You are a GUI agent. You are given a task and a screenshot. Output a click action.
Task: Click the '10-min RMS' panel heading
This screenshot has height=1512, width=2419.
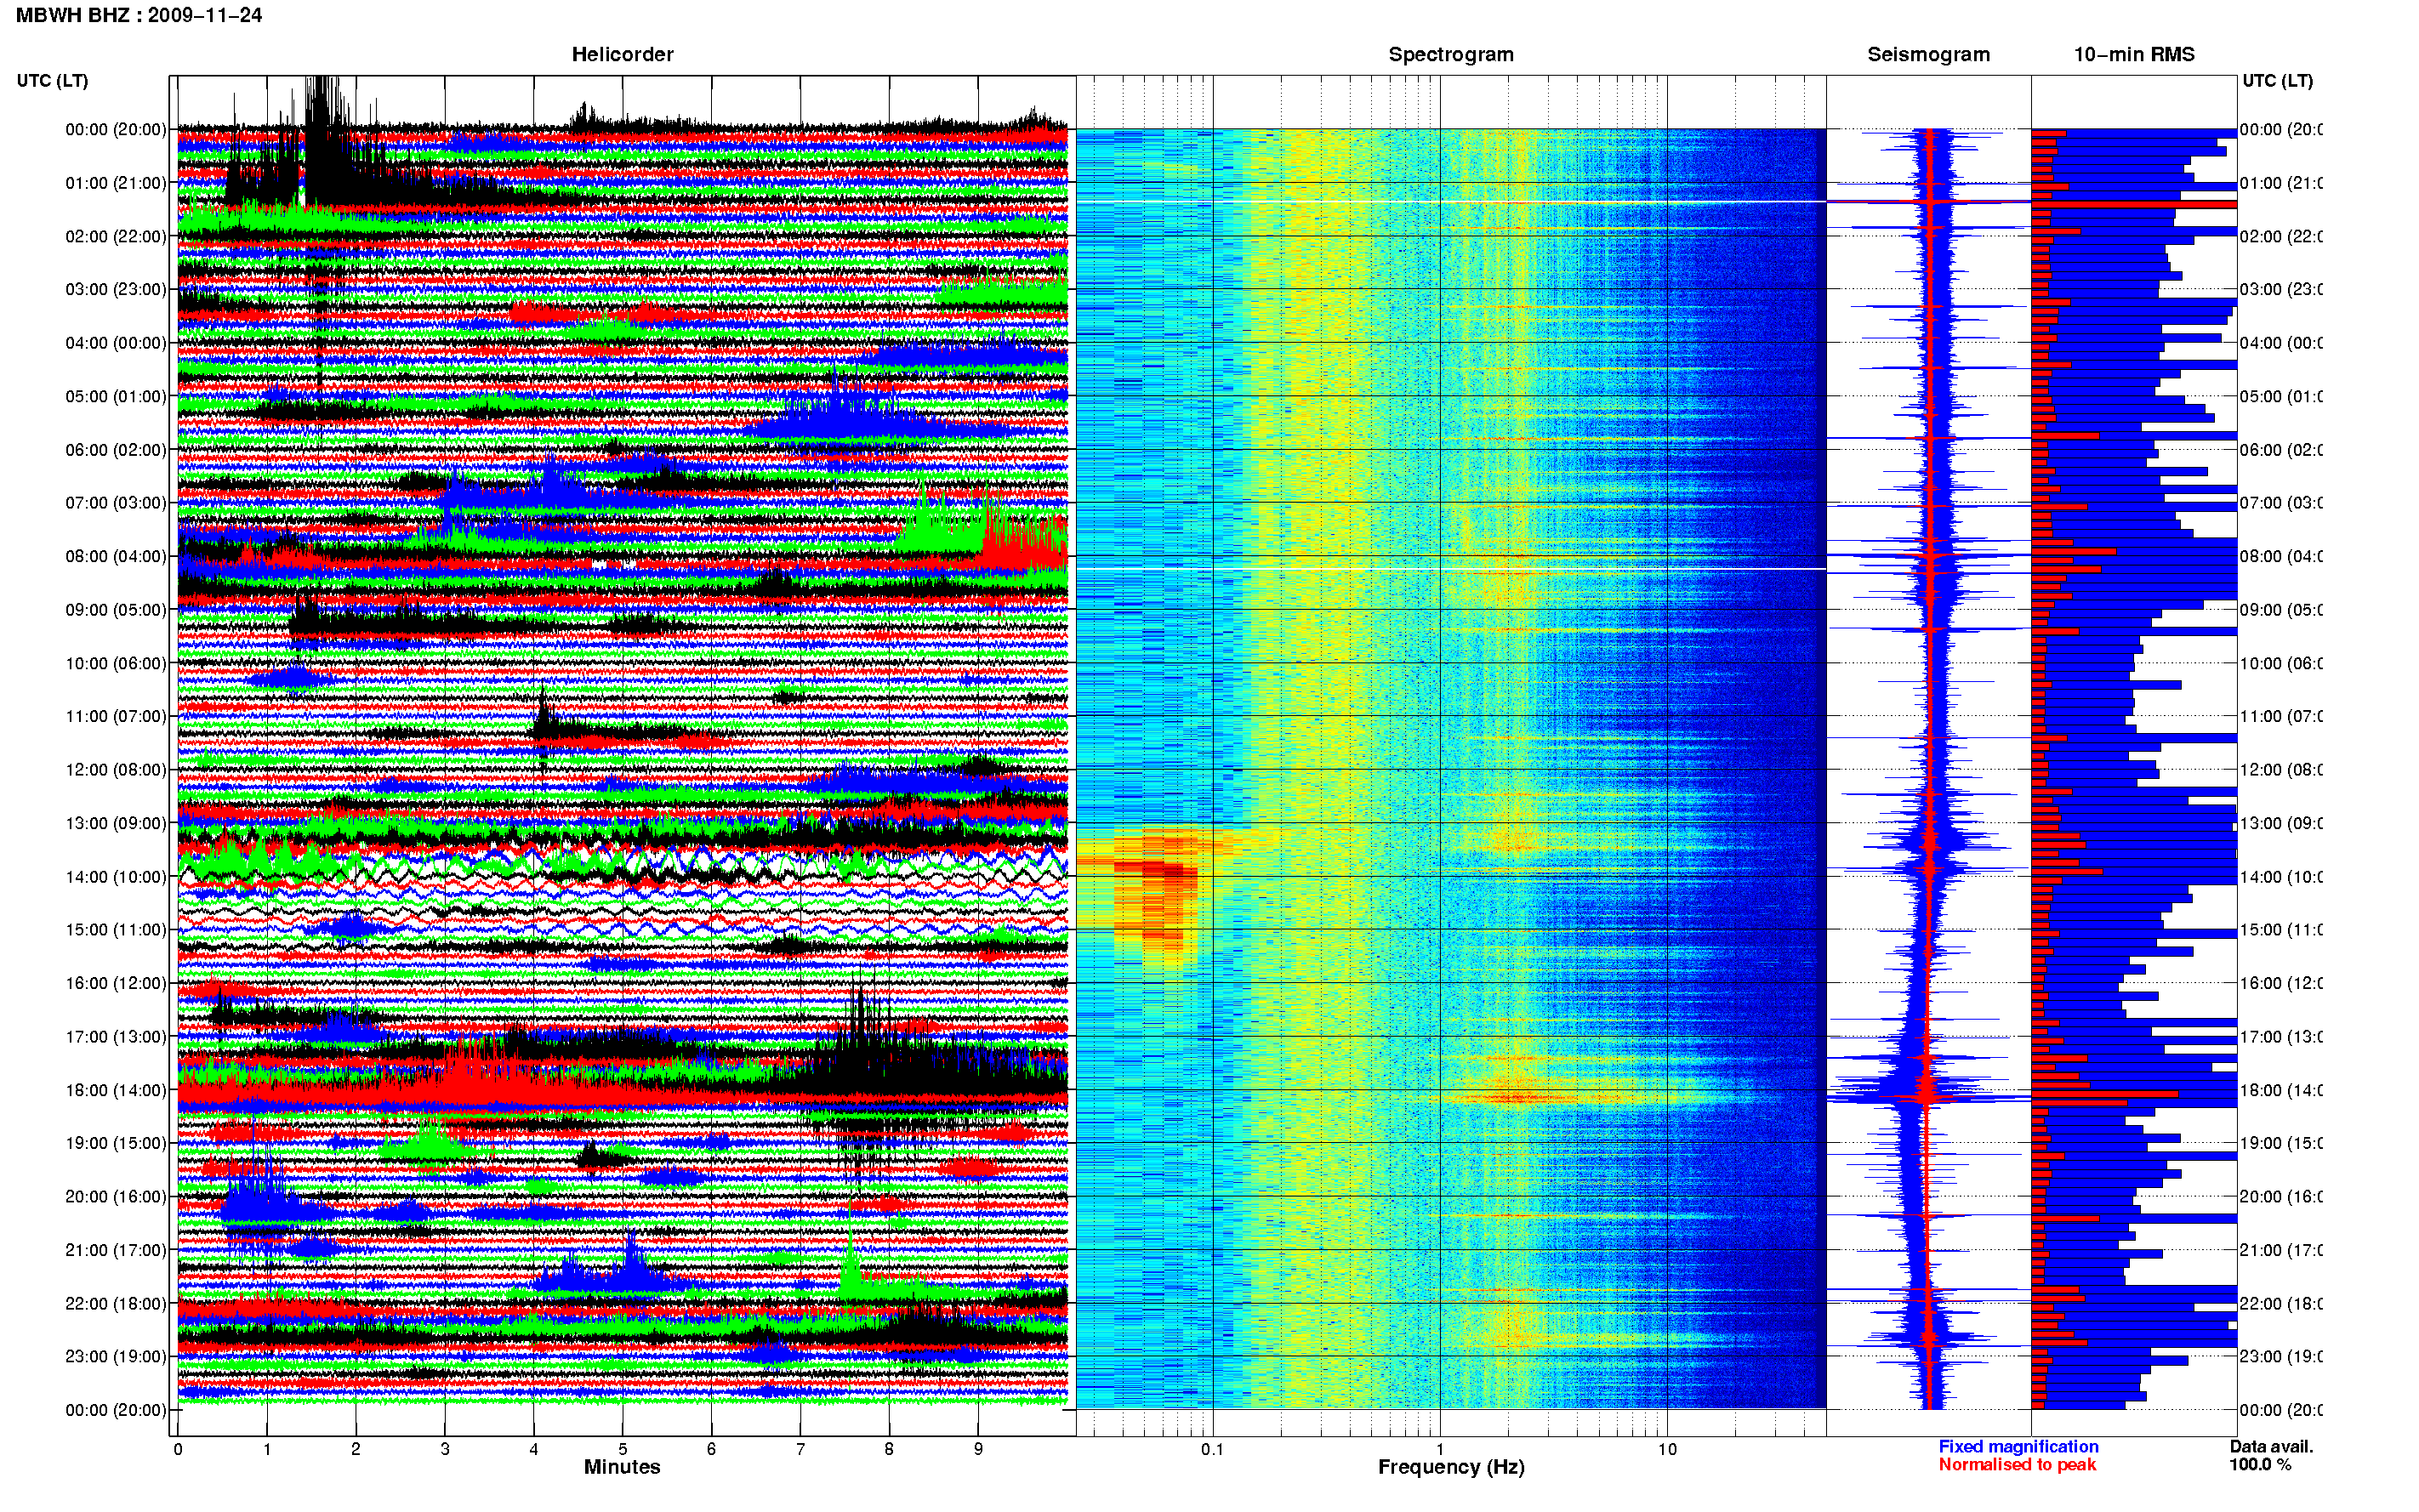pyautogui.click(x=2134, y=54)
